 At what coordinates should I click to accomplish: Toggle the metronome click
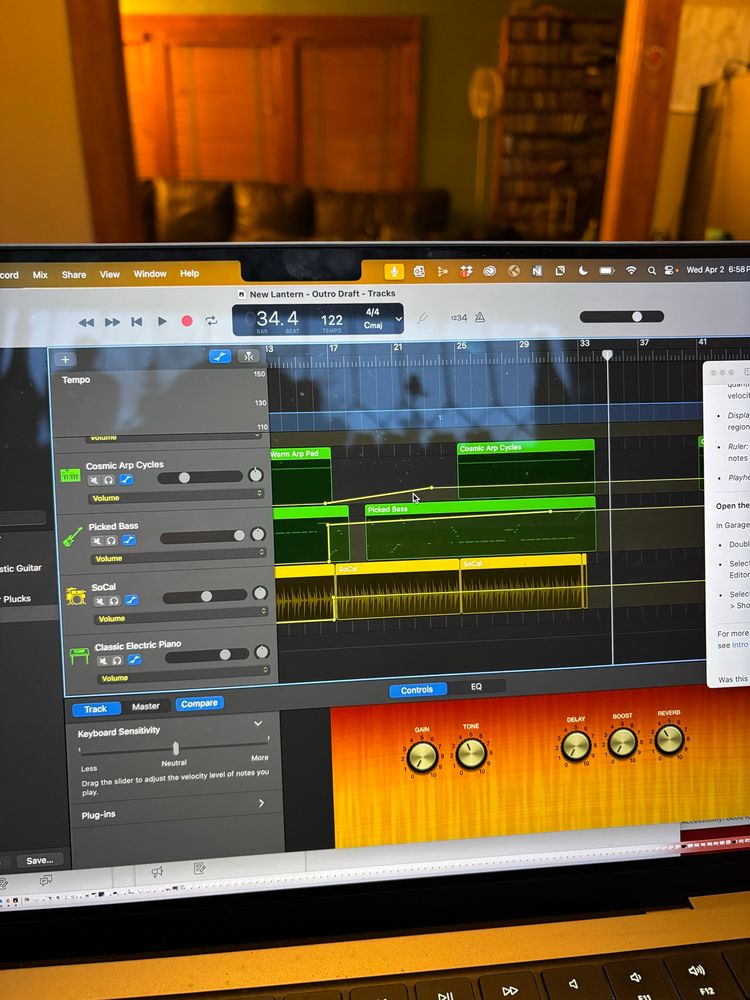pyautogui.click(x=480, y=316)
